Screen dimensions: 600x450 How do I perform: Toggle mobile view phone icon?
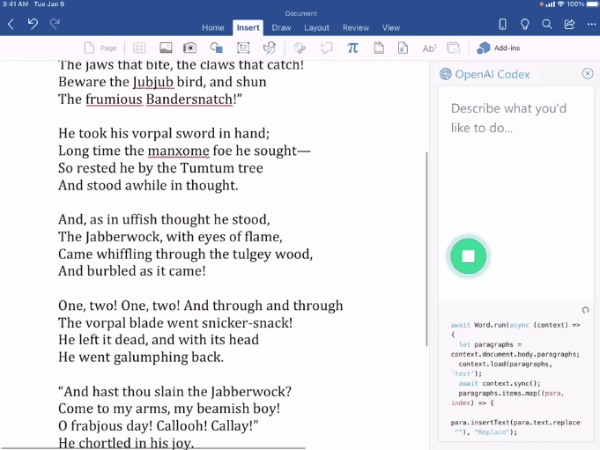click(502, 24)
